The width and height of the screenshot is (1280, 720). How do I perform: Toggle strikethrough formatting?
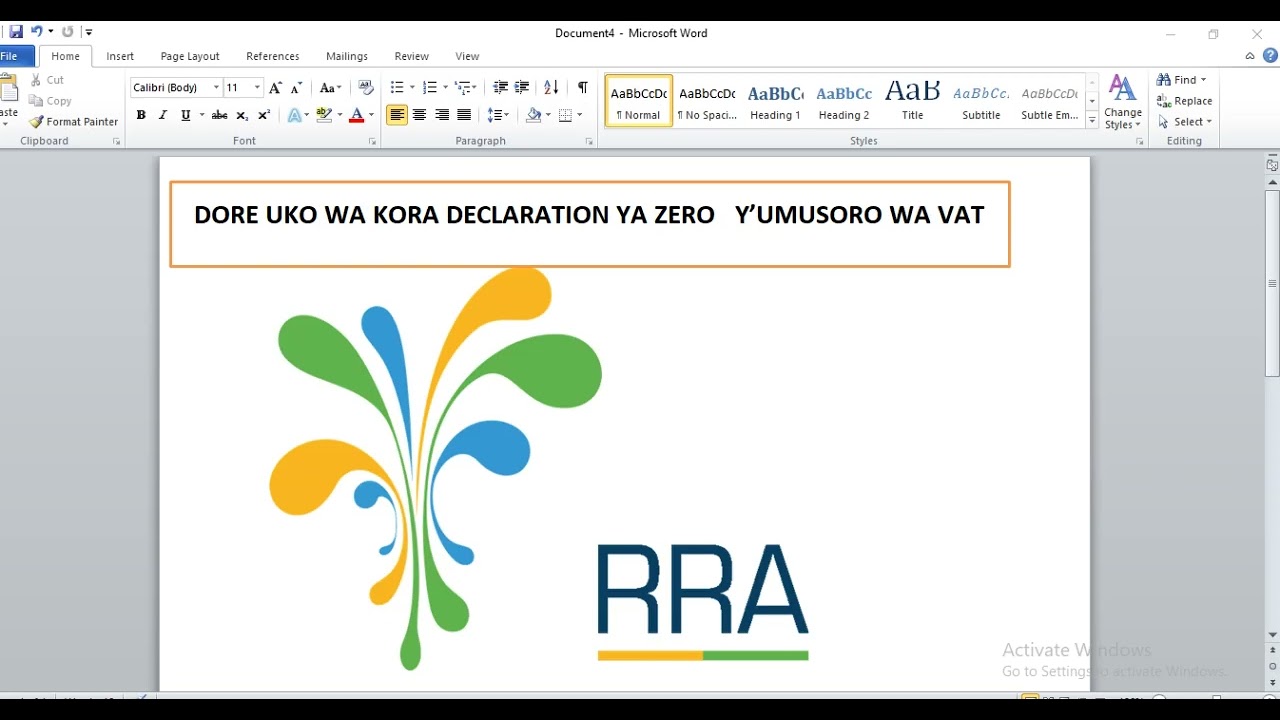point(220,116)
